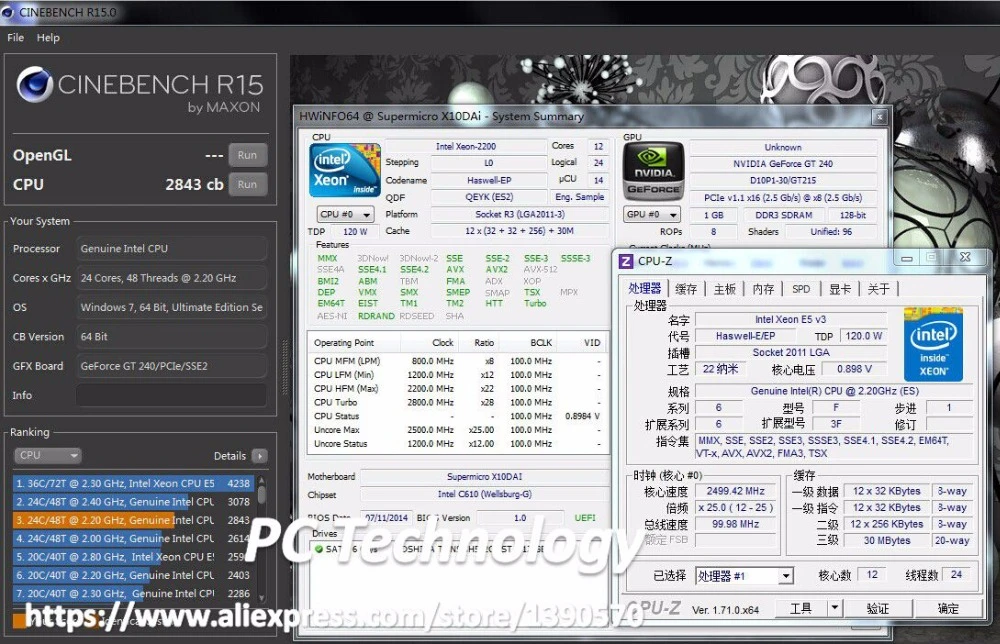1000x644 pixels.
Task: Select ranking row 20C/40T @ 2.20 GHz 2403
Action: (133, 575)
